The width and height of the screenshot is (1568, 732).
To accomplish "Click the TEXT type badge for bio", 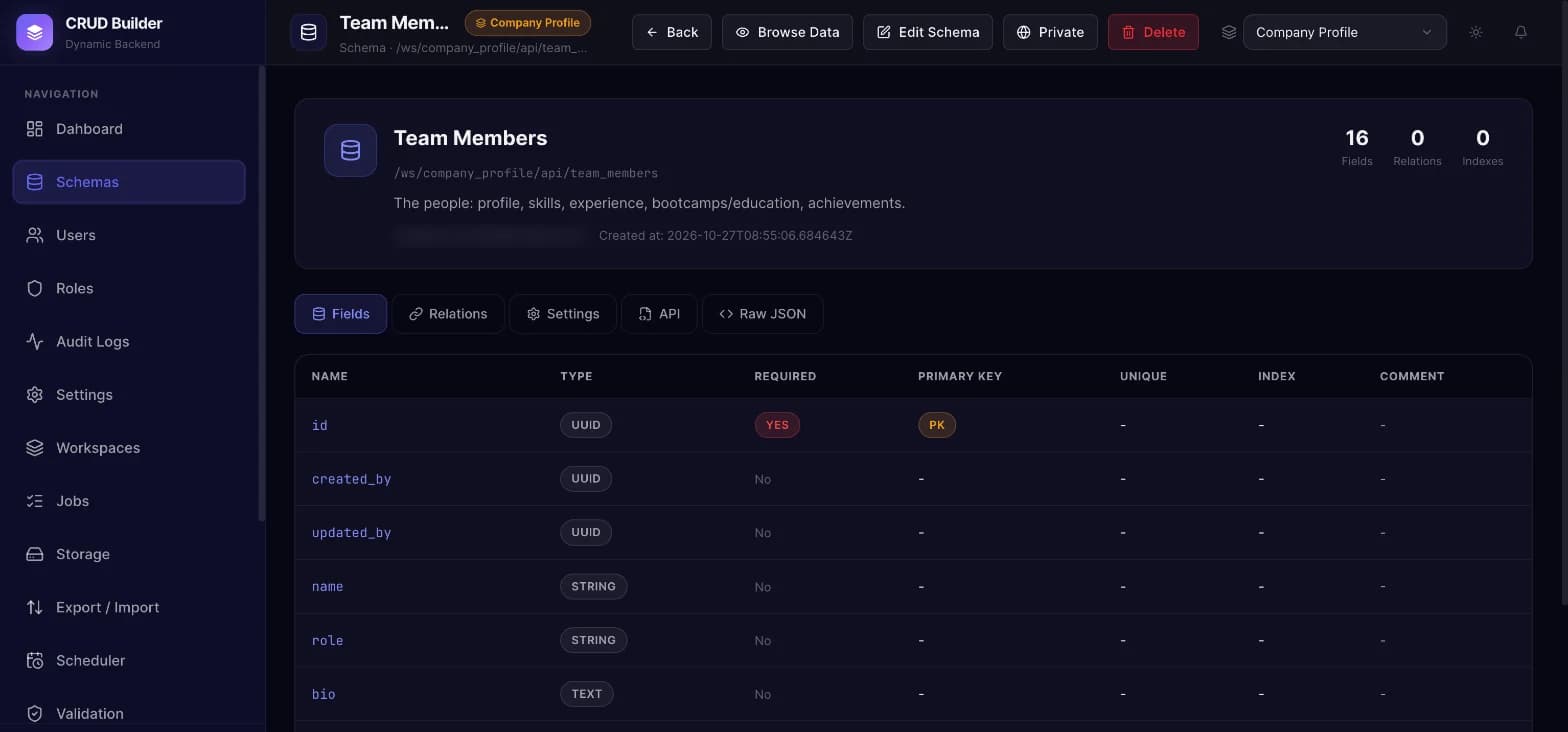I will coord(587,694).
